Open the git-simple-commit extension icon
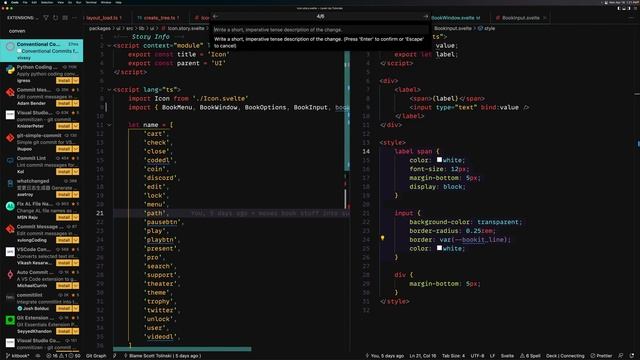The image size is (640, 360). click(10, 138)
